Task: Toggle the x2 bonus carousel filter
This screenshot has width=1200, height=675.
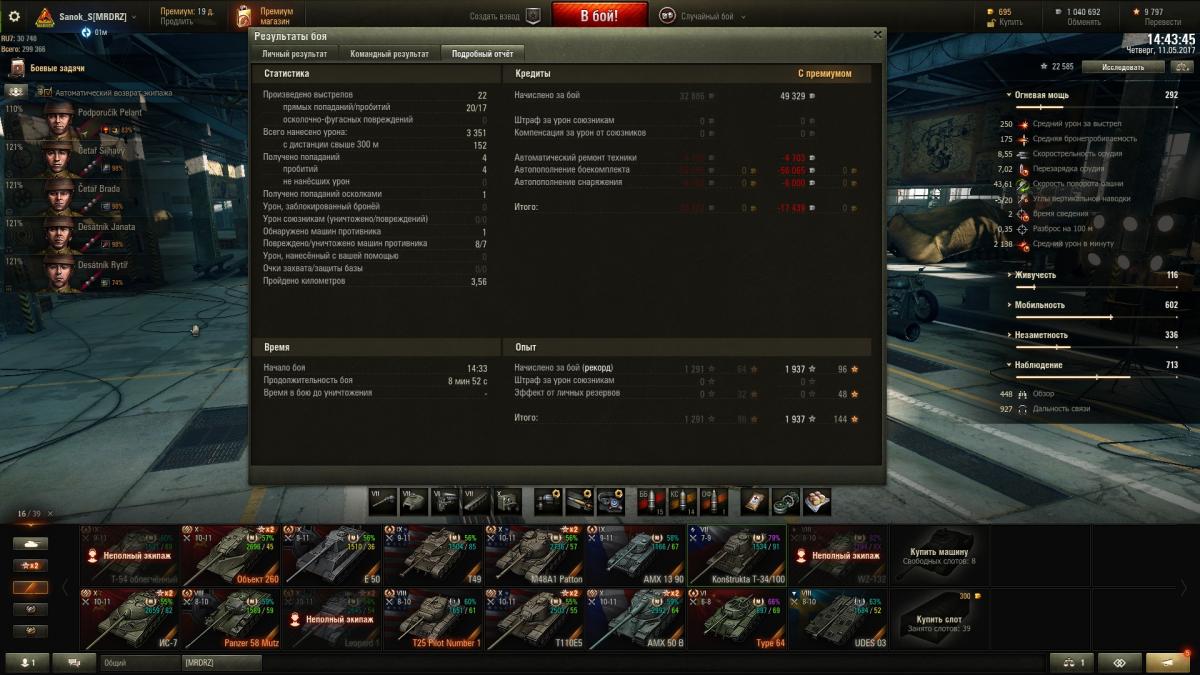Action: (x=29, y=565)
